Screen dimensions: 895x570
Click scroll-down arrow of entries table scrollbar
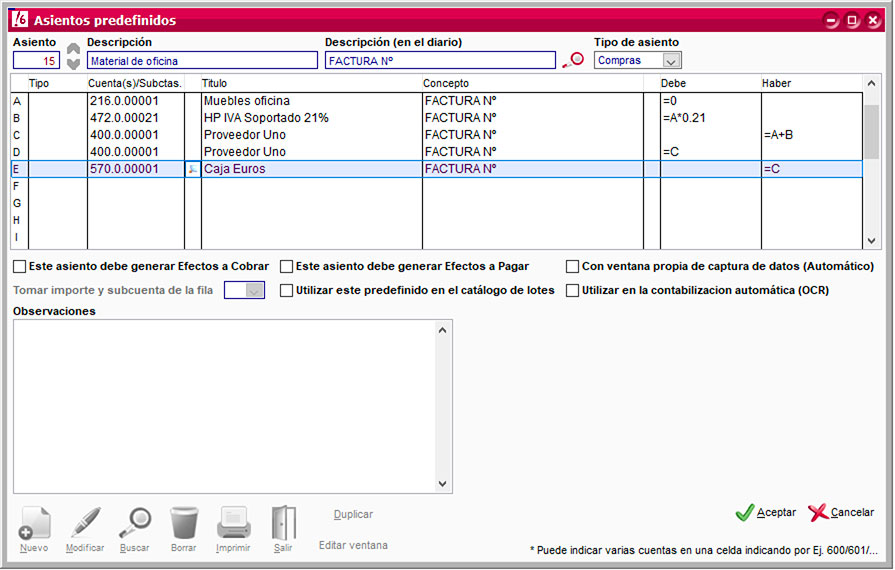(871, 241)
